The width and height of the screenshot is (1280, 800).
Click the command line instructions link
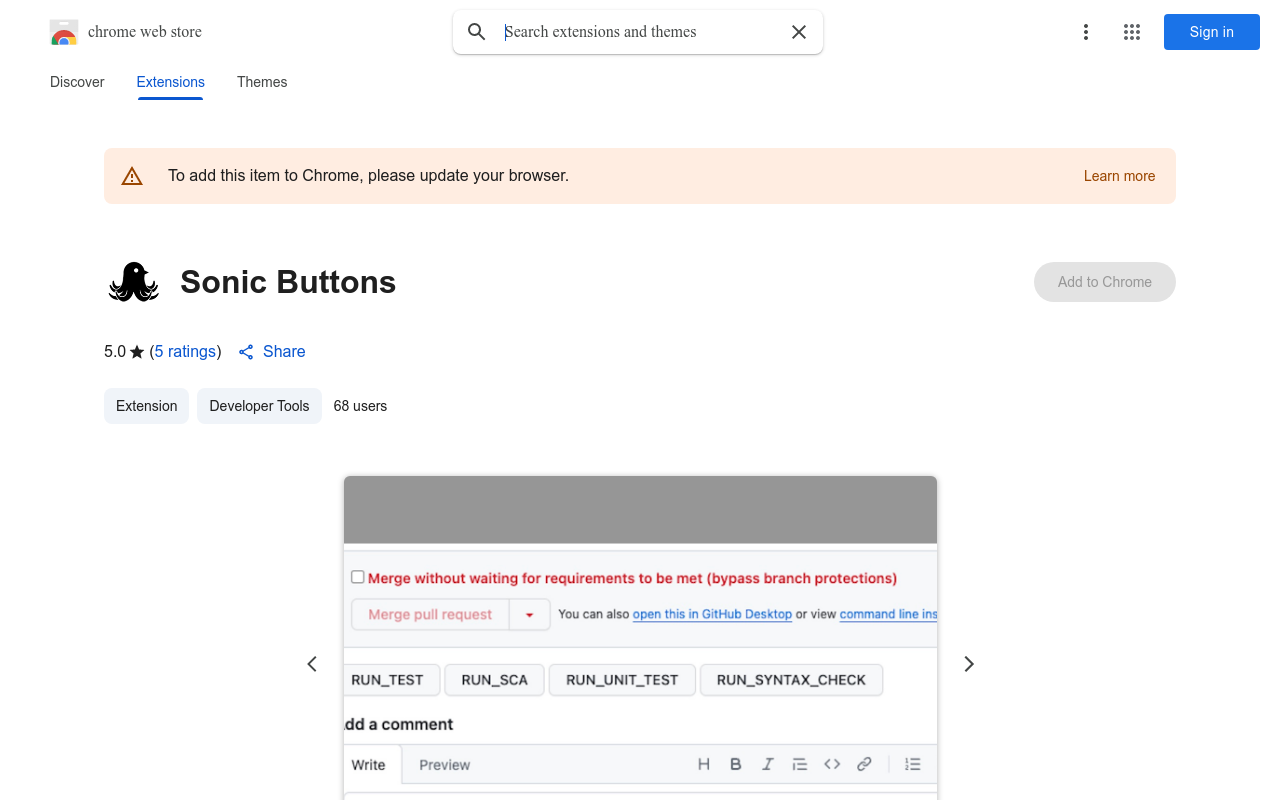[888, 614]
